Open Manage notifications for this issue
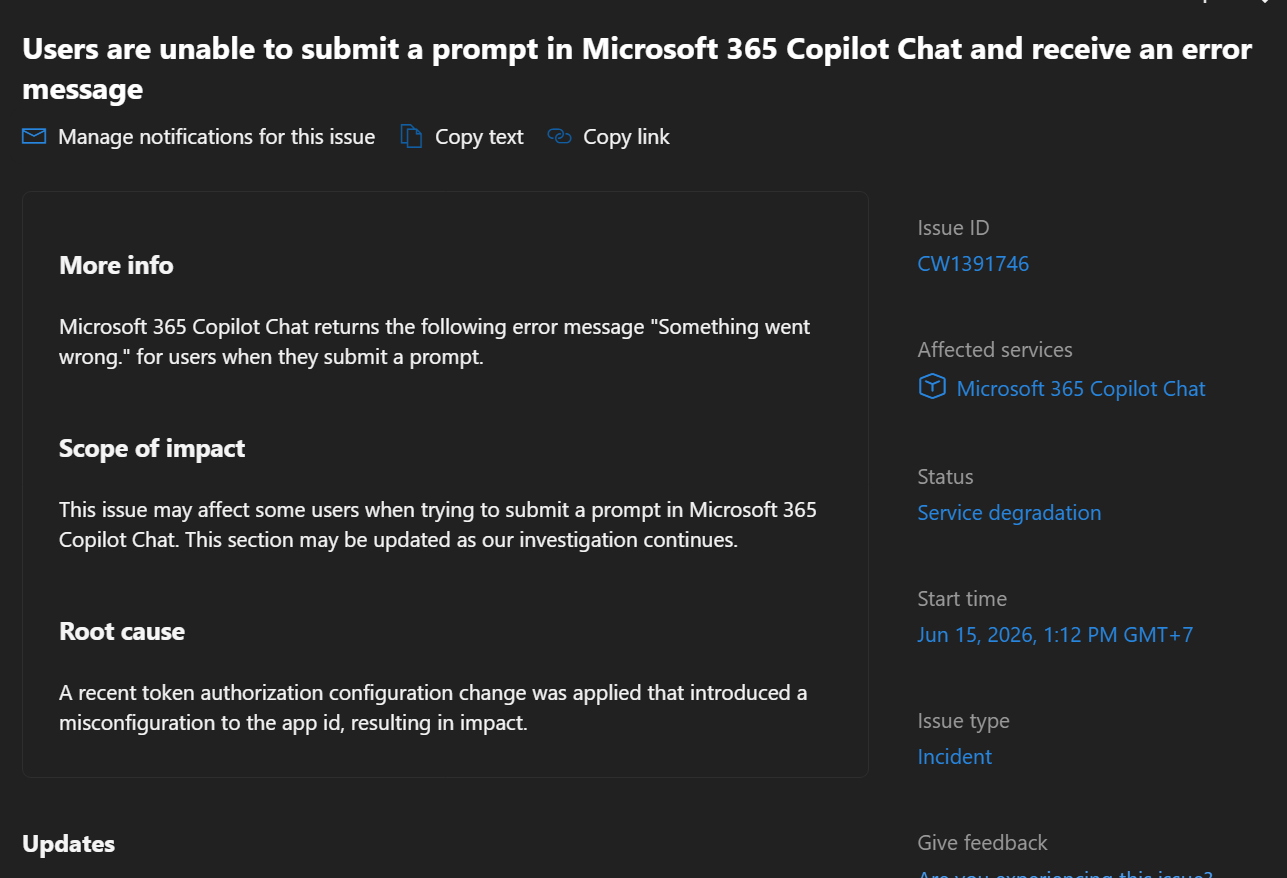 click(x=216, y=137)
